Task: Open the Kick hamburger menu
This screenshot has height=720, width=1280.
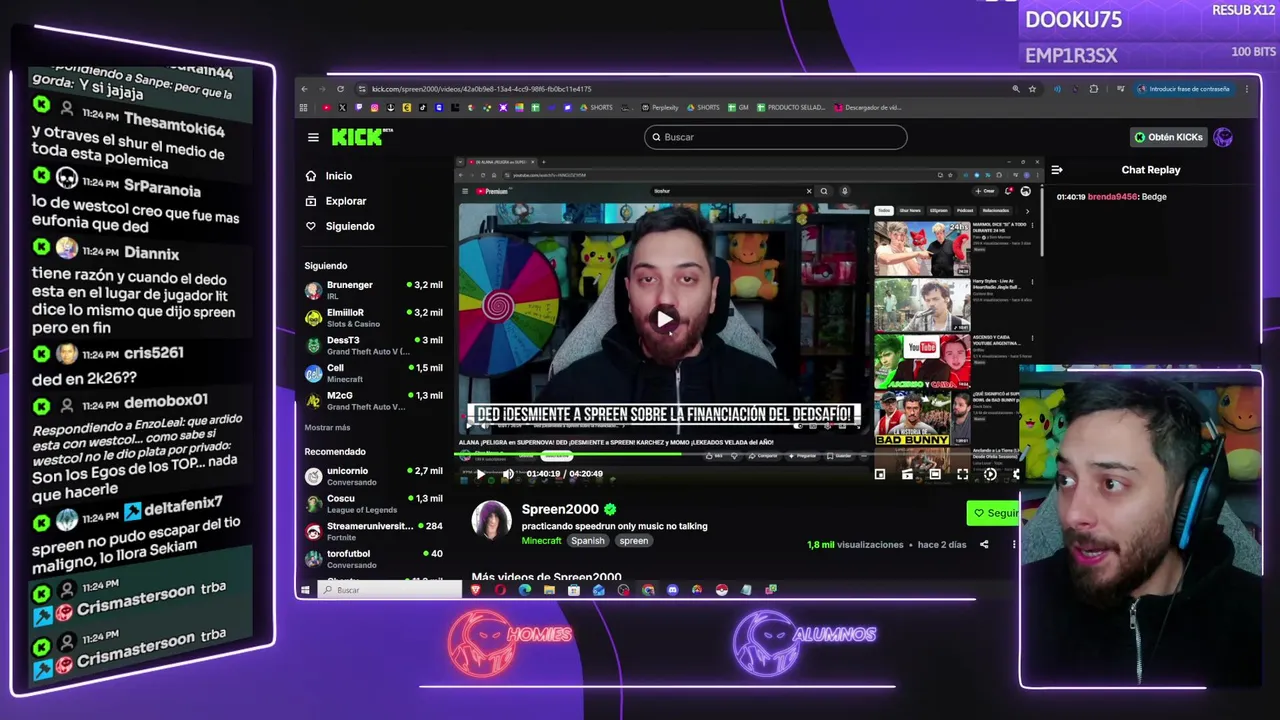Action: tap(313, 137)
